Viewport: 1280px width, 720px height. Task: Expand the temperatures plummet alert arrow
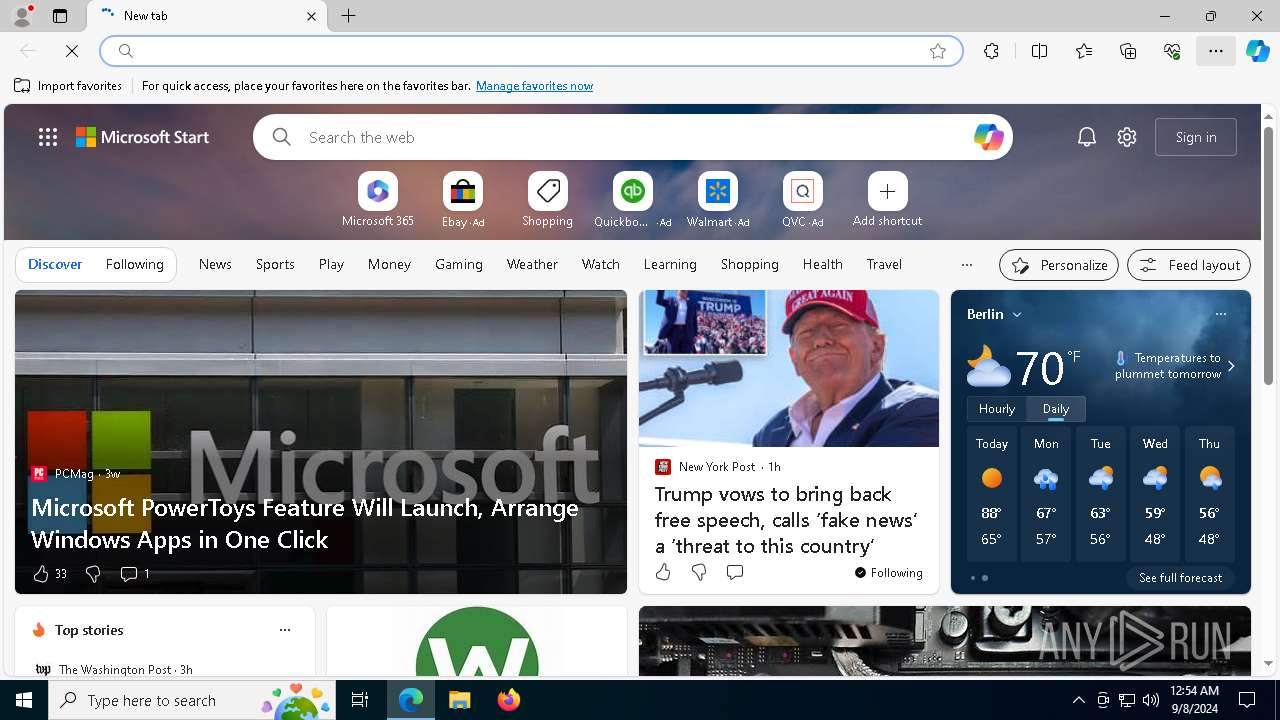1231,366
